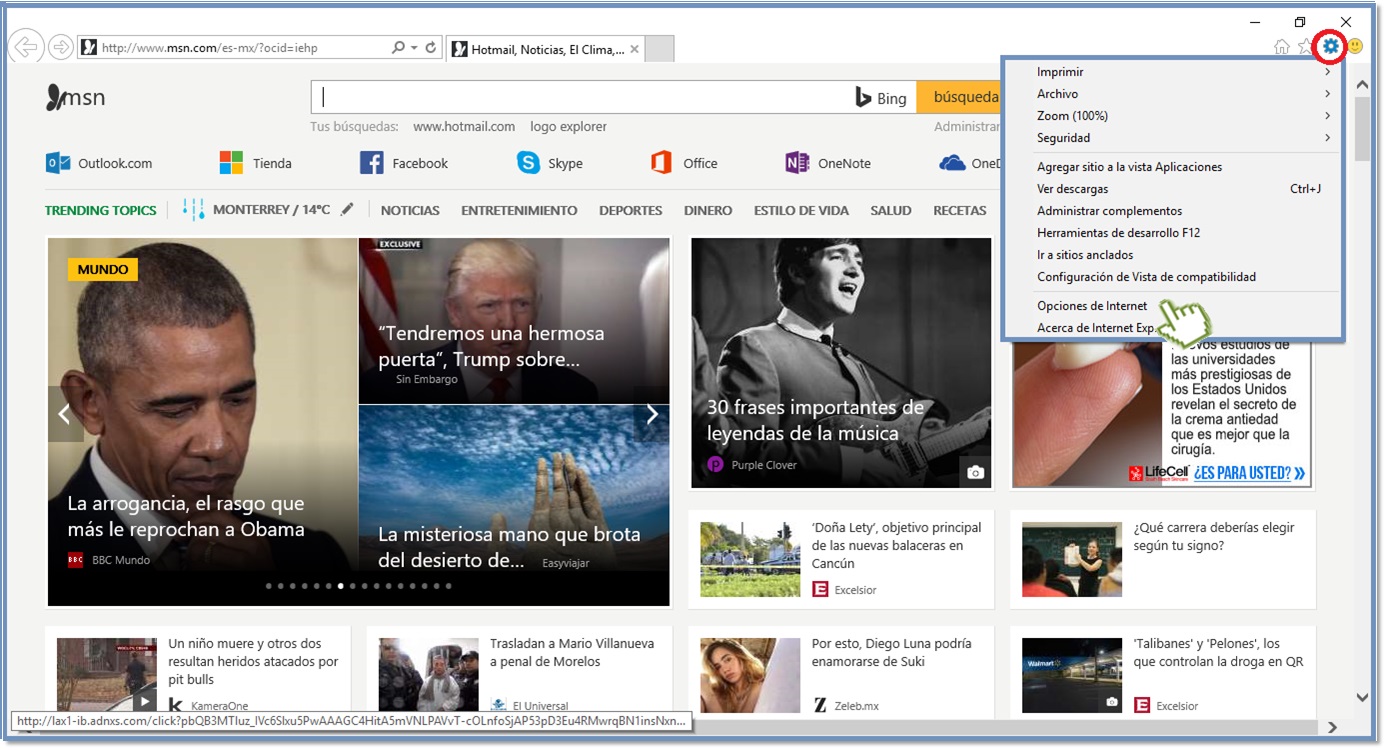Image resolution: width=1386 pixels, height=750 pixels.
Task: Open the DINERO section
Action: [x=708, y=210]
